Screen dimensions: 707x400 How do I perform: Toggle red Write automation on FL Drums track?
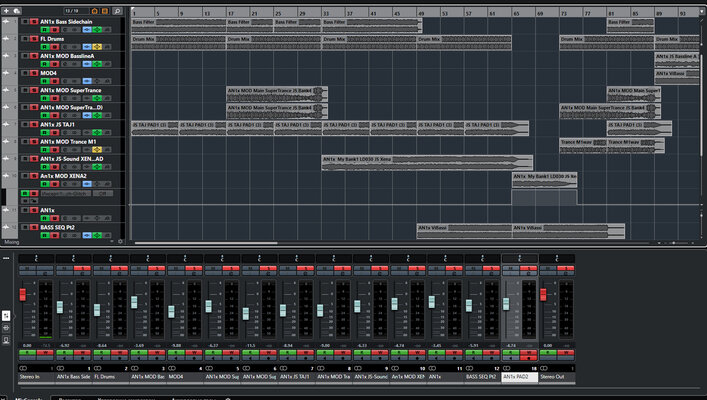[55, 47]
